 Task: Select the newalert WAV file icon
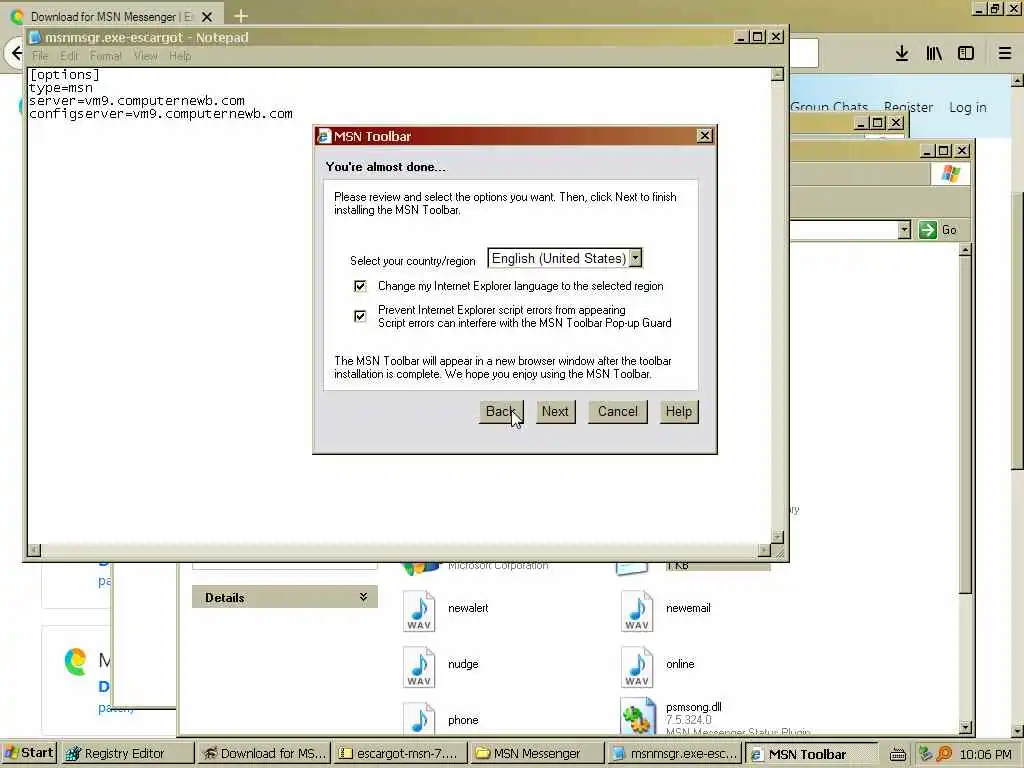419,611
